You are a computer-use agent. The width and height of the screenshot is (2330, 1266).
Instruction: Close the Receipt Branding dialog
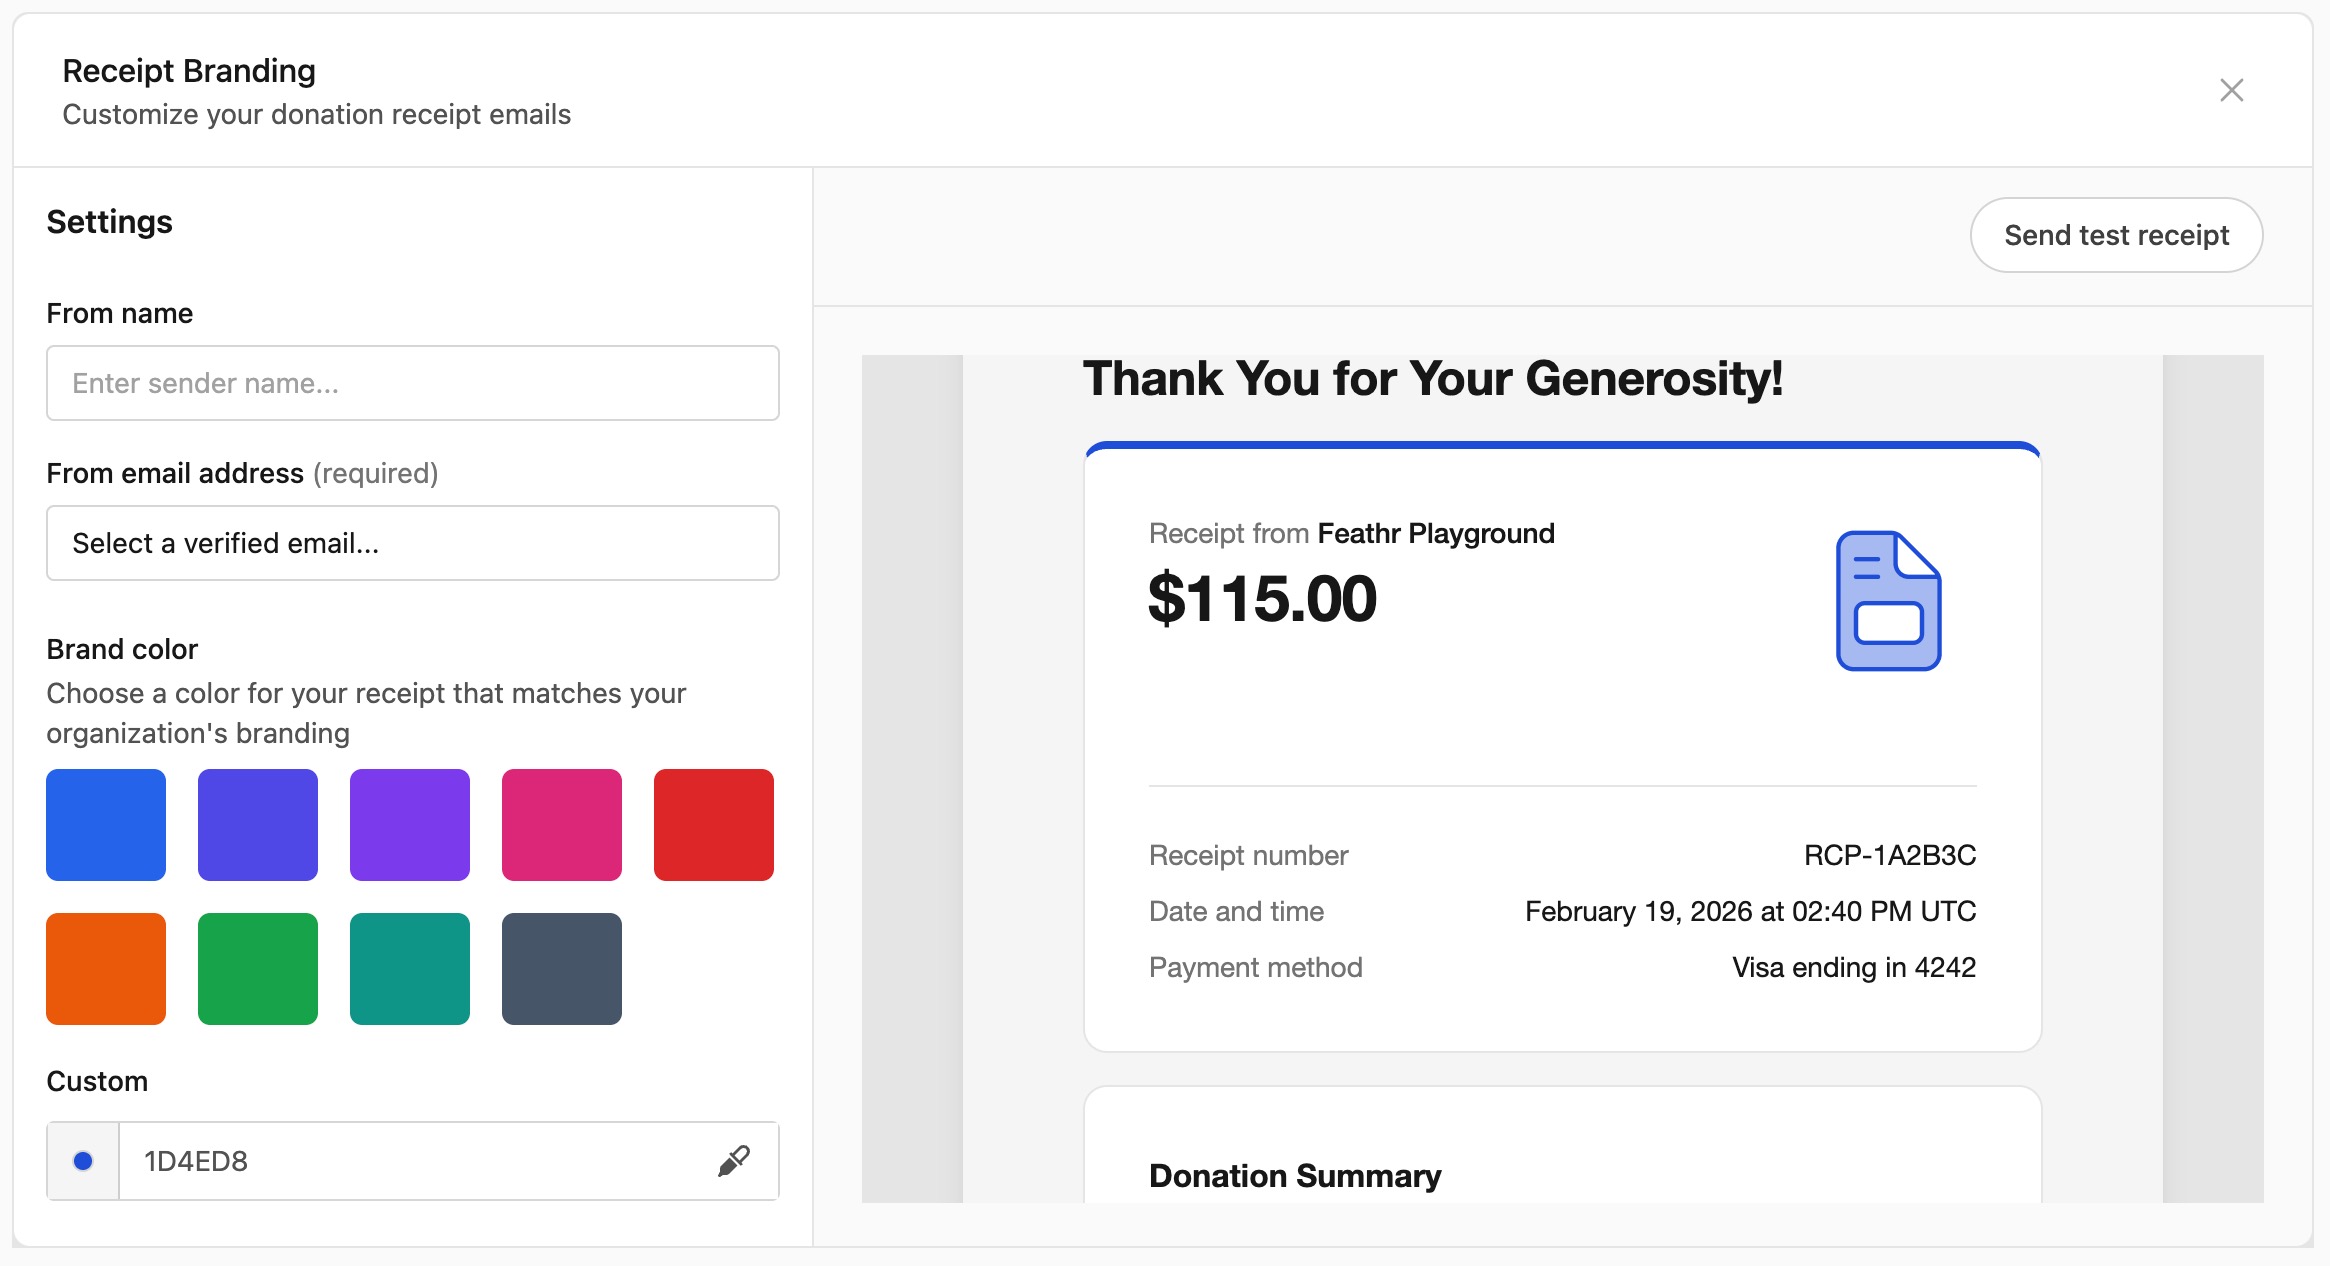tap(2231, 90)
